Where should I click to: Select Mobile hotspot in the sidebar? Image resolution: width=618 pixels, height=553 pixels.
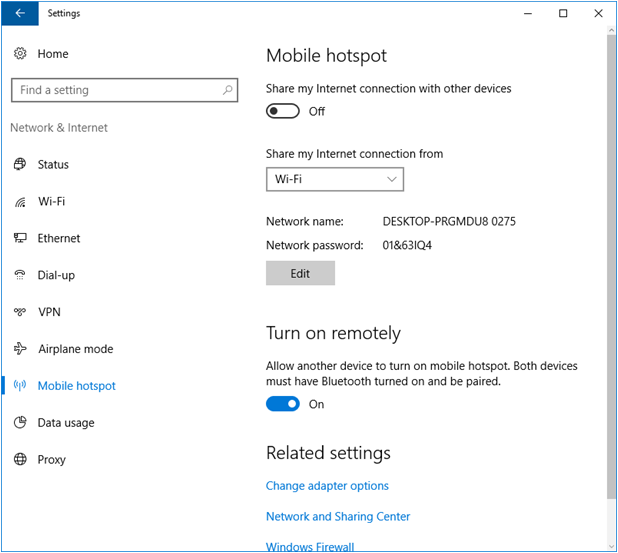[76, 386]
